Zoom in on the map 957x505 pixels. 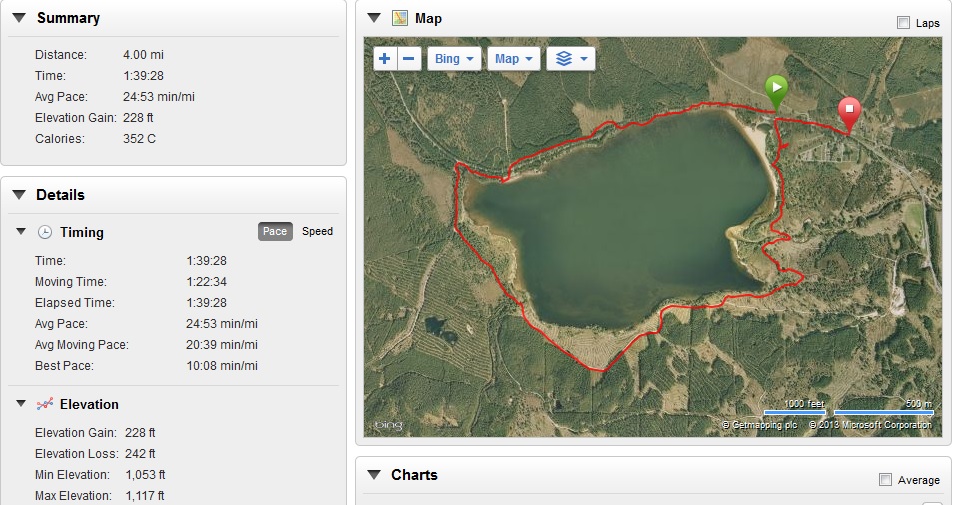point(385,59)
